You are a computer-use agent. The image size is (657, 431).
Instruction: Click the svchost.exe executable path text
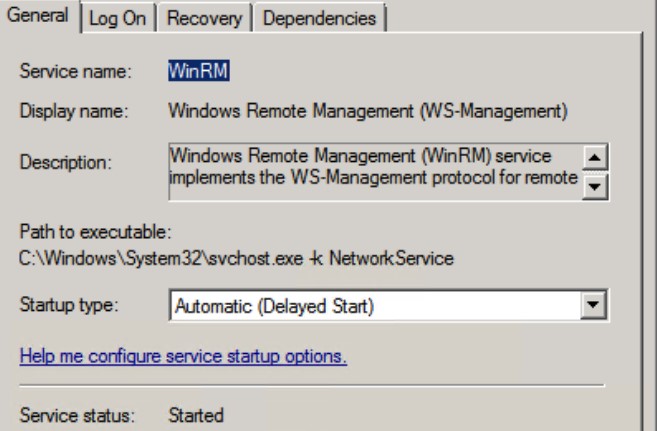pyautogui.click(x=236, y=259)
